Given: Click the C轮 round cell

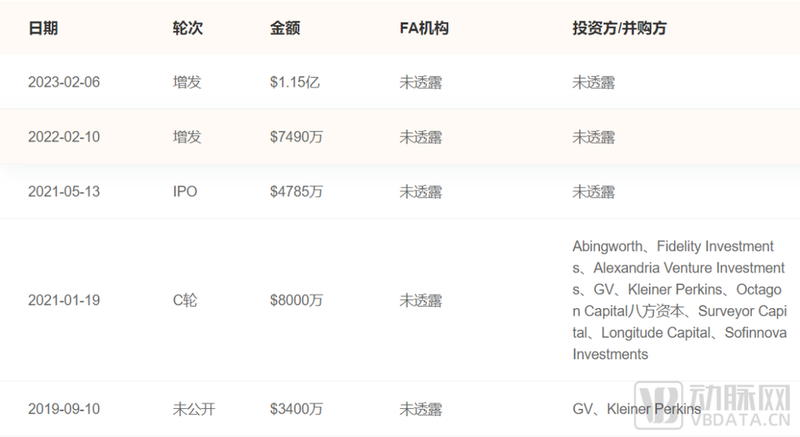Looking at the screenshot, I should click(186, 300).
